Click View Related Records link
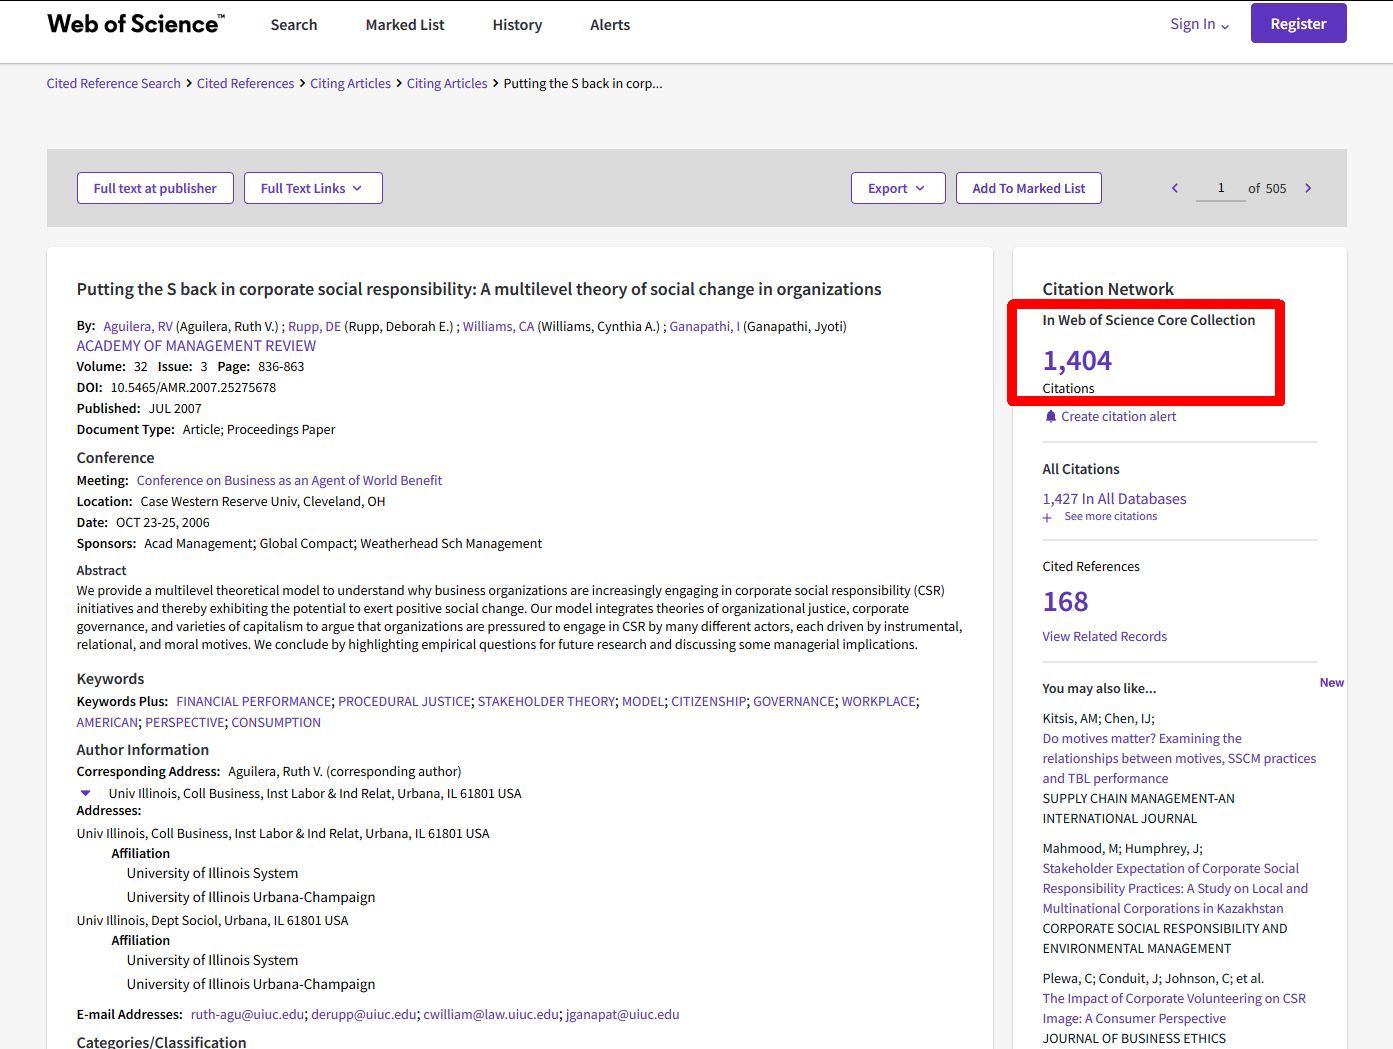1393x1049 pixels. (x=1104, y=636)
